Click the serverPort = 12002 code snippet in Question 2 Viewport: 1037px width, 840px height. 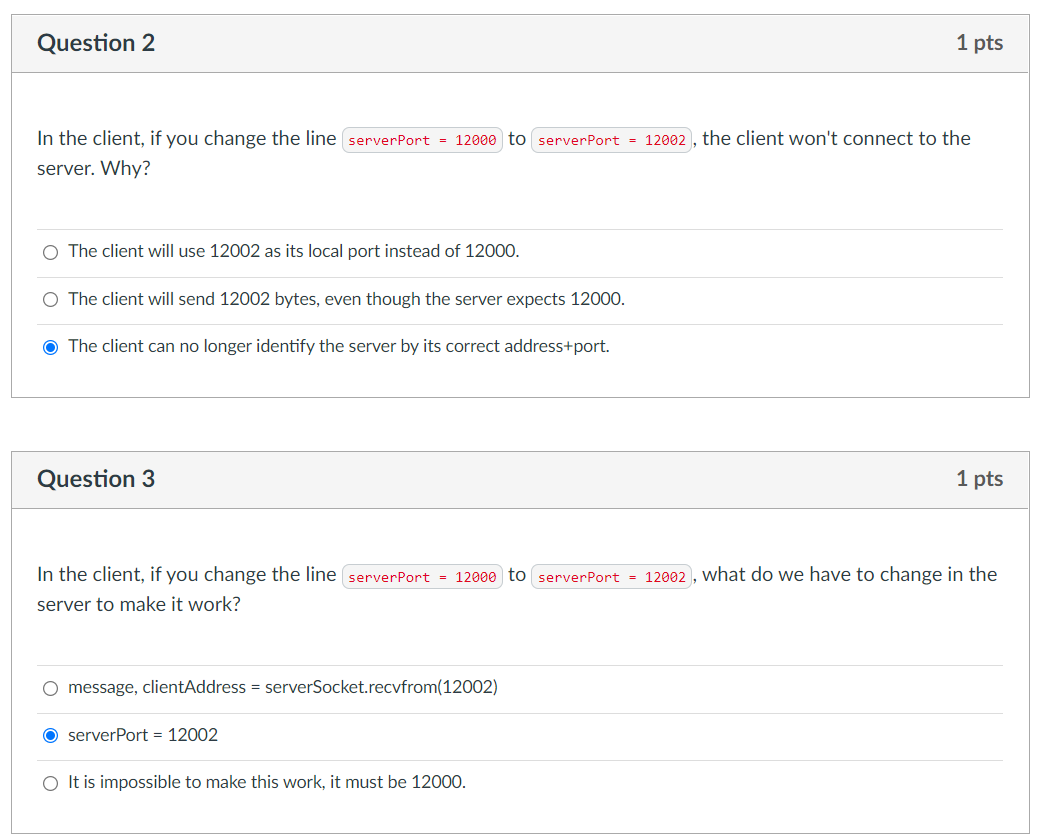(611, 140)
